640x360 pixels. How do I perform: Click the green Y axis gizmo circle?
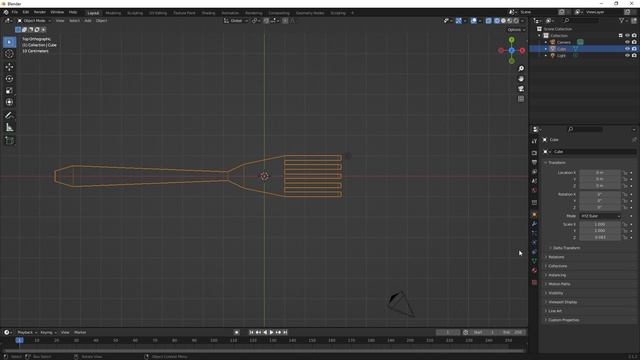(511, 40)
